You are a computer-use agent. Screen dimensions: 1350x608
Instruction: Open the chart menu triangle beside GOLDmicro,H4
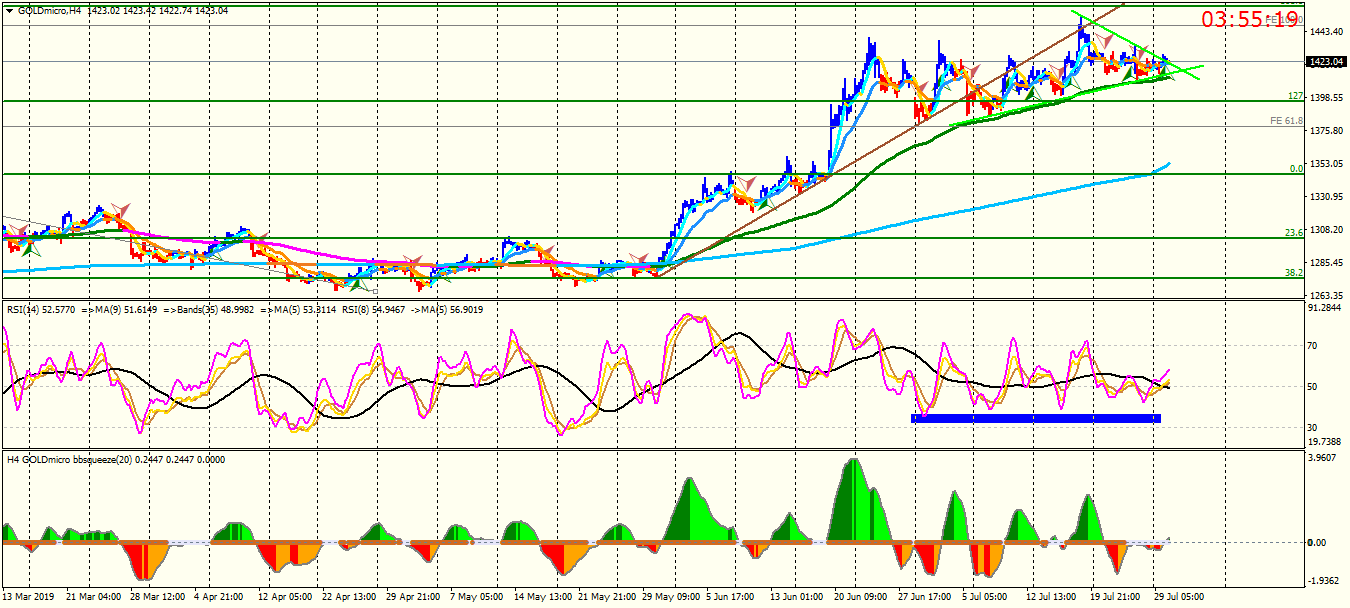(x=9, y=10)
